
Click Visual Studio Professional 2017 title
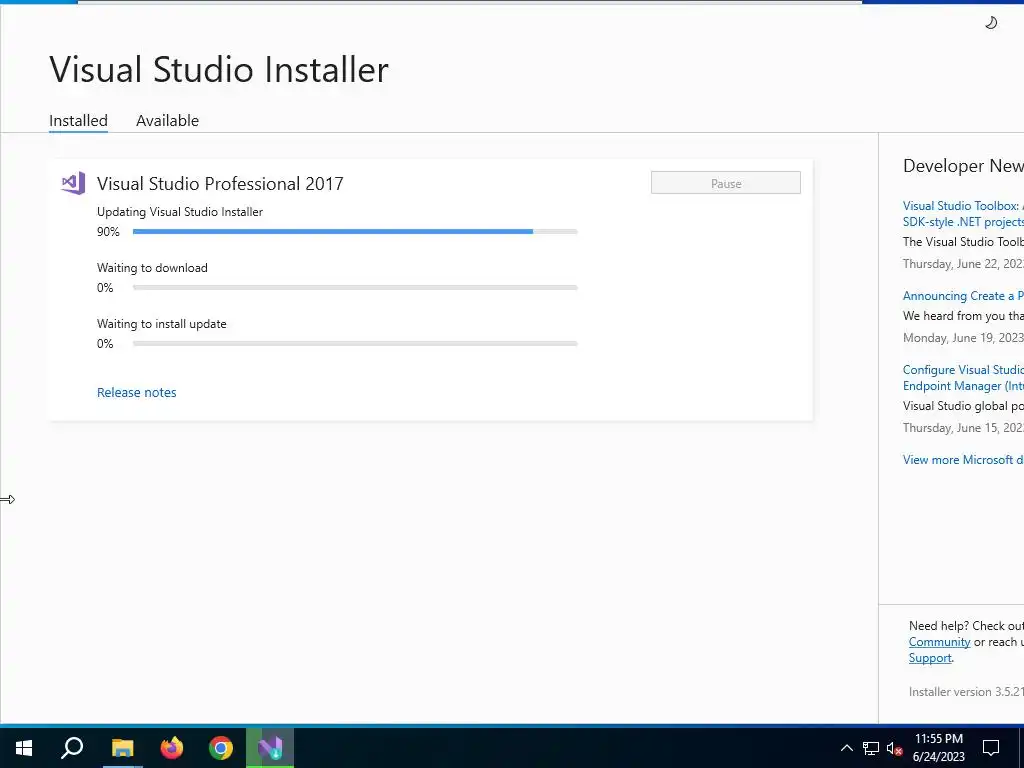coord(220,184)
